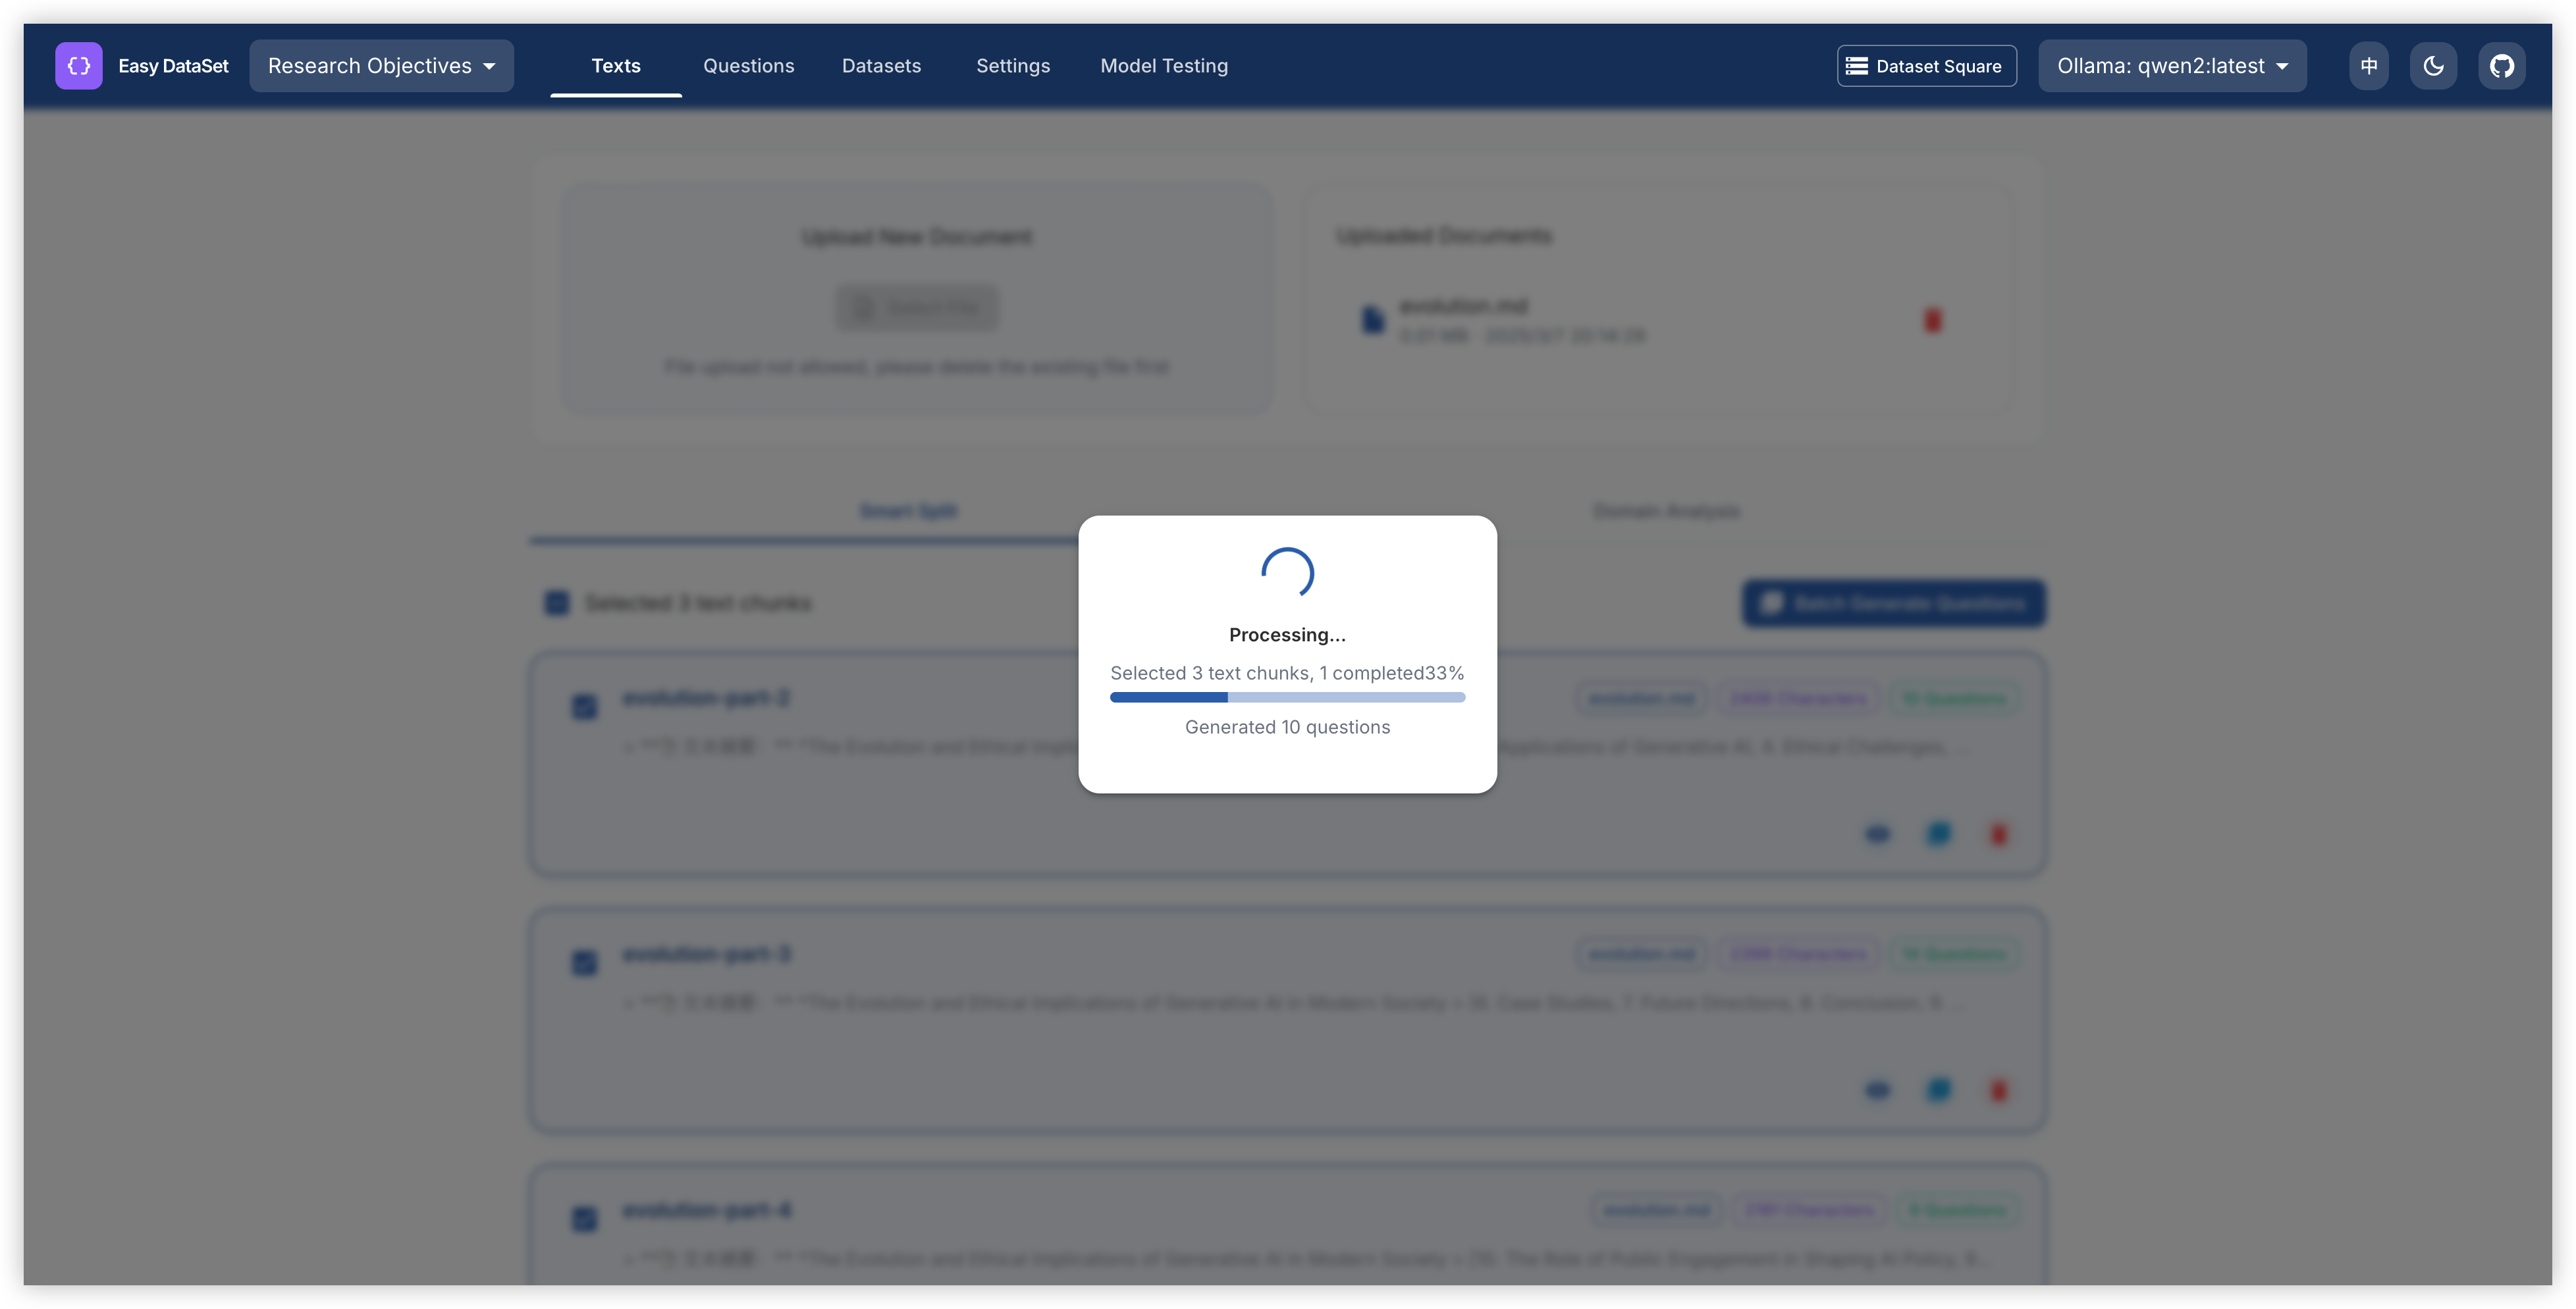The image size is (2576, 1309).
Task: Click the processing progress bar
Action: [1287, 697]
